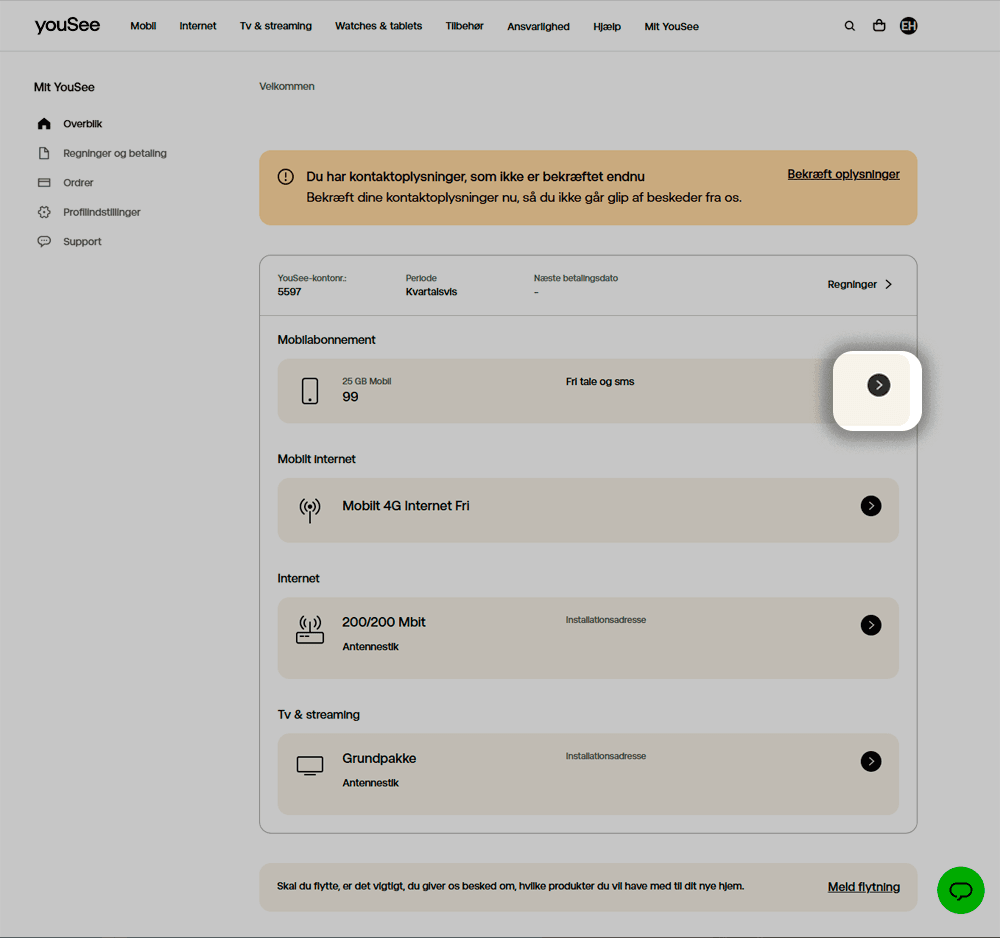Open the shopping basket icon

[x=879, y=26]
